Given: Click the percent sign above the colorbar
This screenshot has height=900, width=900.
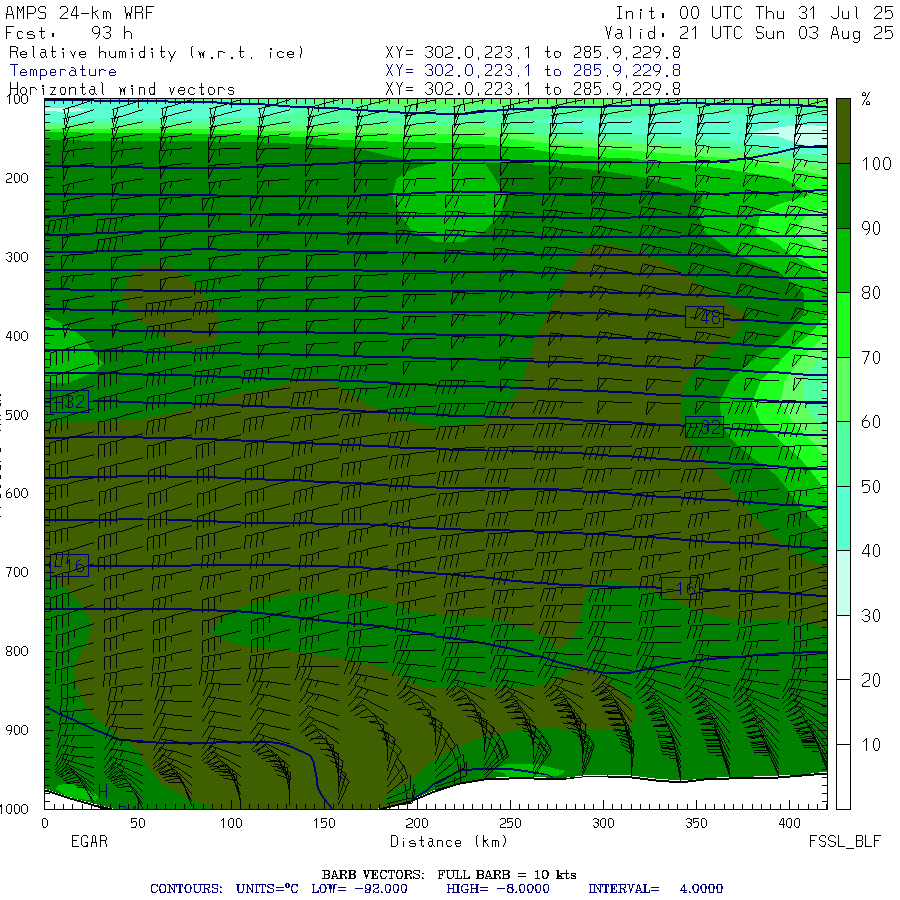Looking at the screenshot, I should 866,99.
